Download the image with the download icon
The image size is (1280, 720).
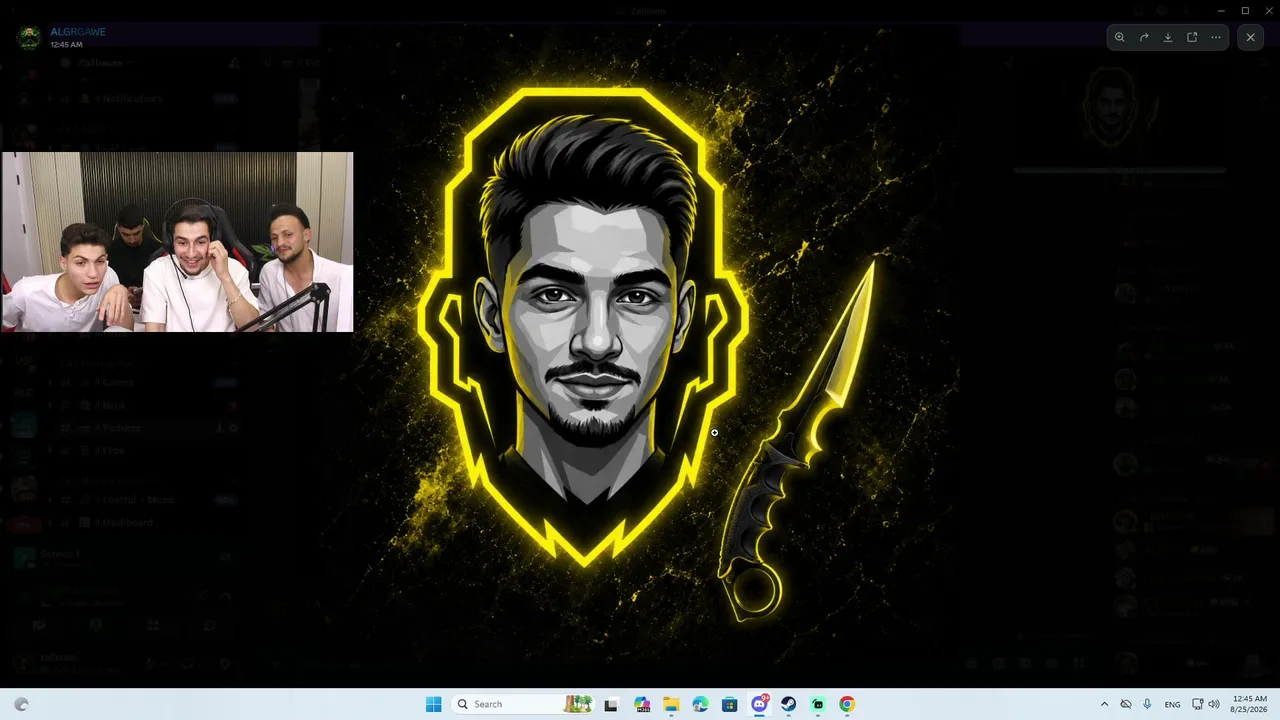[x=1168, y=38]
